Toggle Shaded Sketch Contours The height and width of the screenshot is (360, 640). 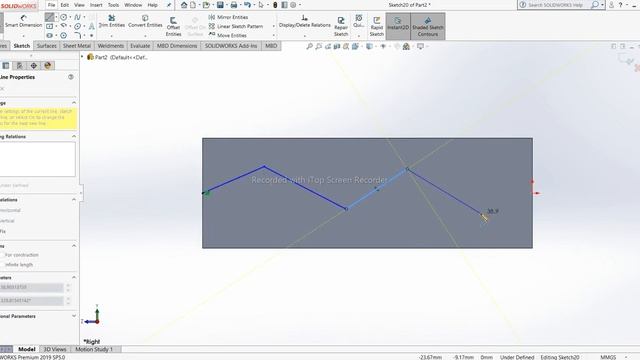tap(428, 27)
